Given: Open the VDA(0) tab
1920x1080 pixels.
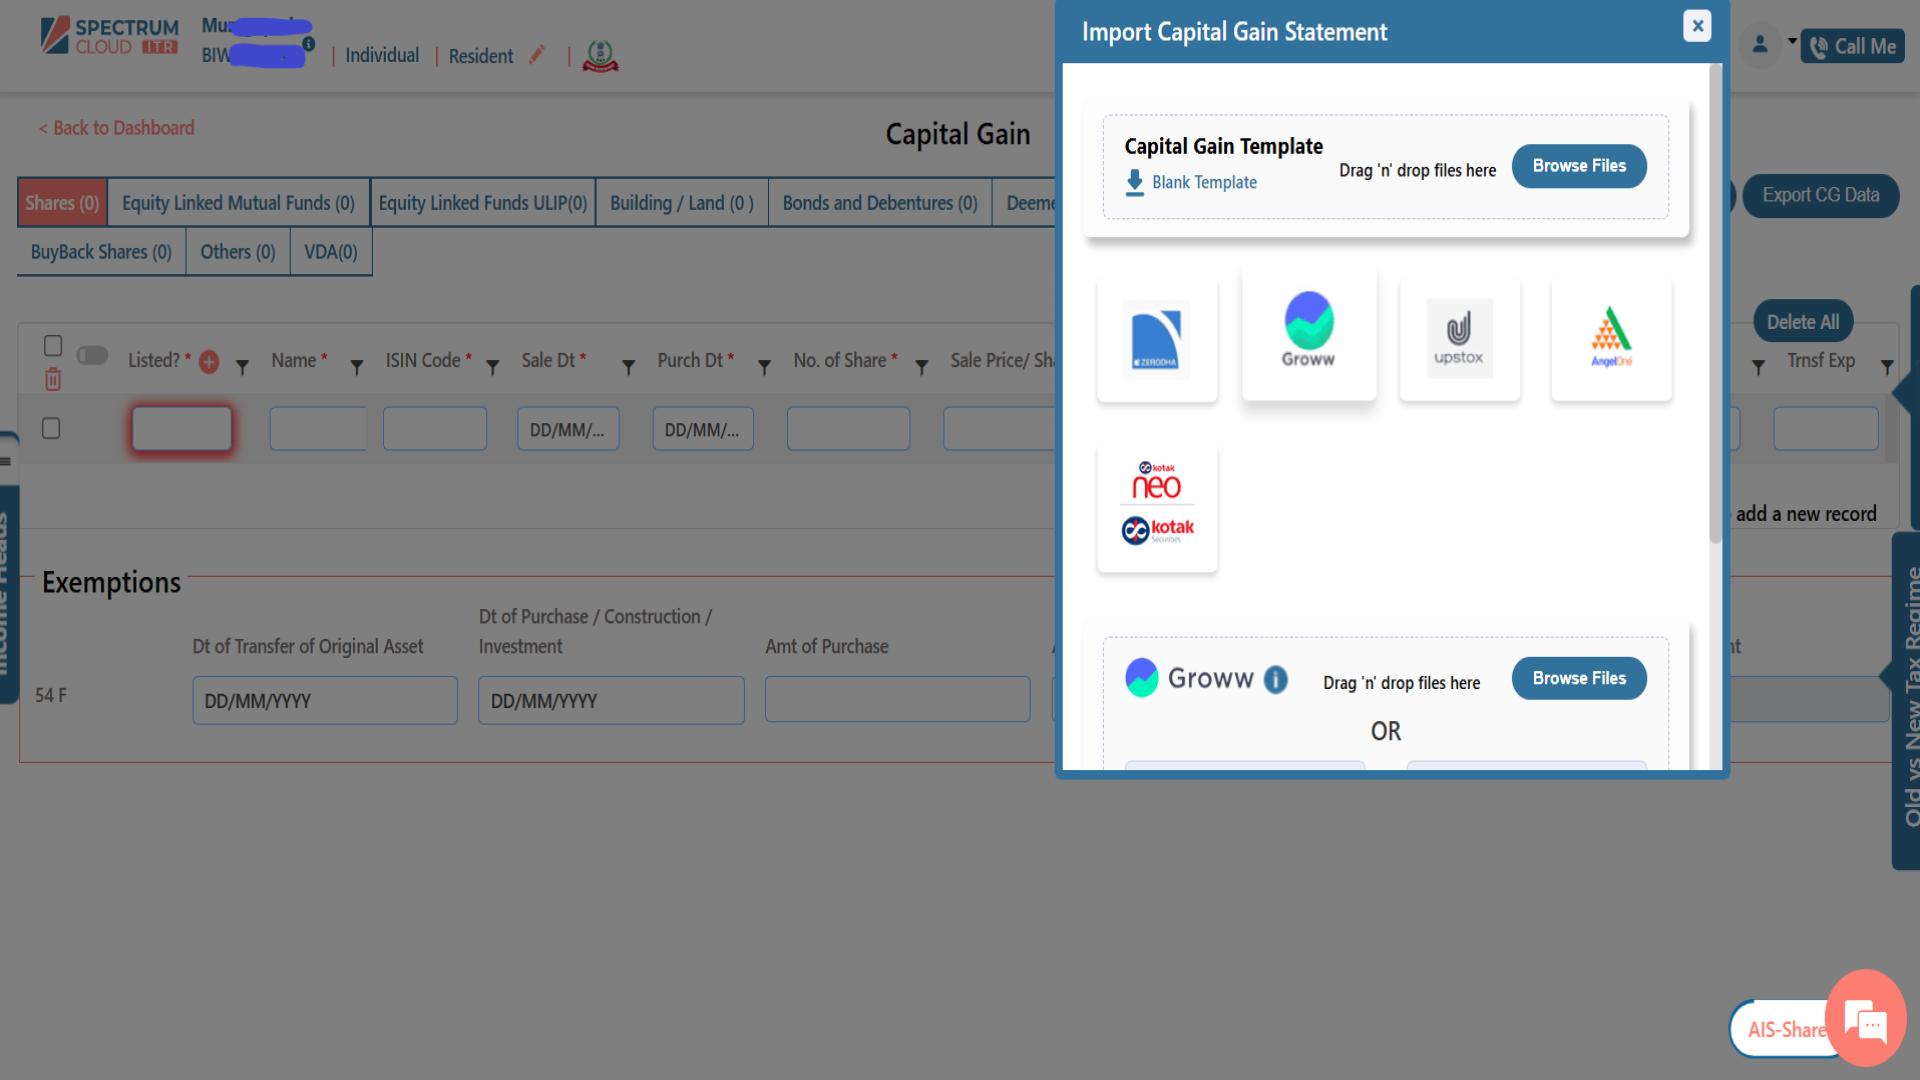Looking at the screenshot, I should click(x=330, y=251).
